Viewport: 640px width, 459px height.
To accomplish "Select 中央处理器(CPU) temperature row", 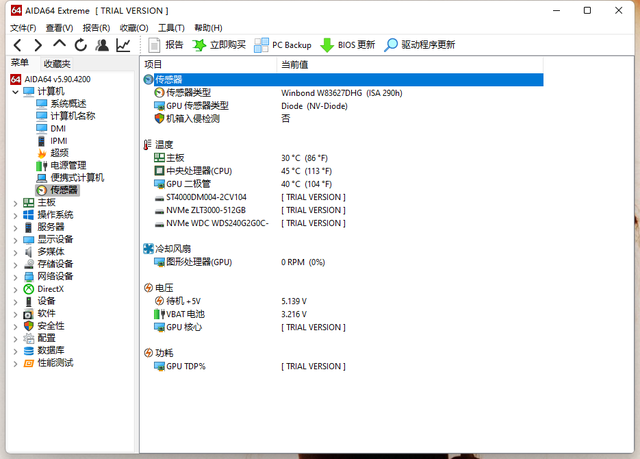I will pyautogui.click(x=343, y=171).
